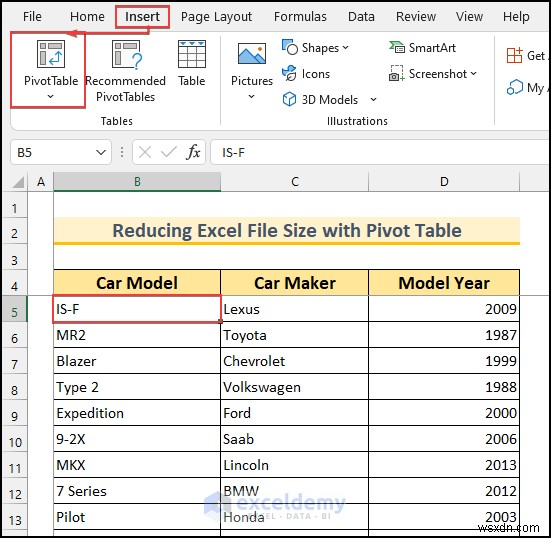
Task: Click the Get Add-ins icon
Action: 514,56
